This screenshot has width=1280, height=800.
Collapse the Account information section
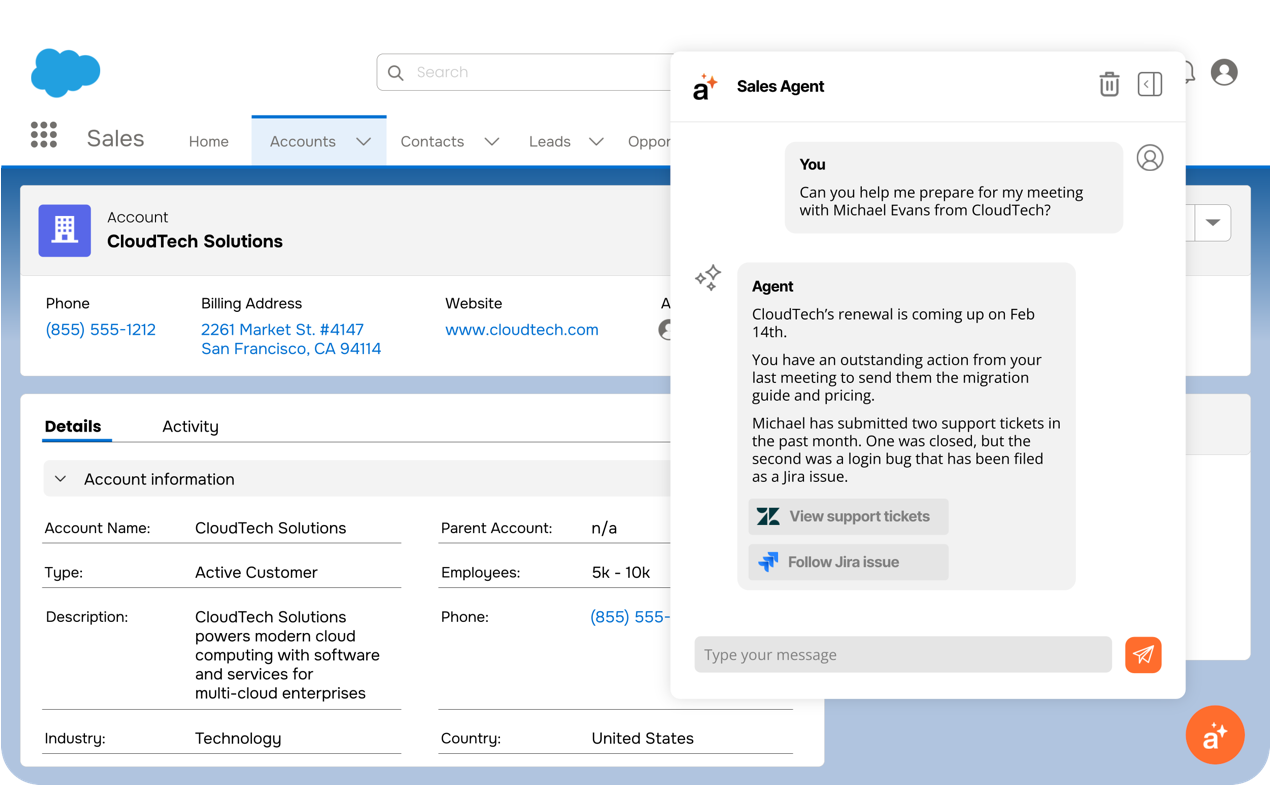tap(61, 480)
